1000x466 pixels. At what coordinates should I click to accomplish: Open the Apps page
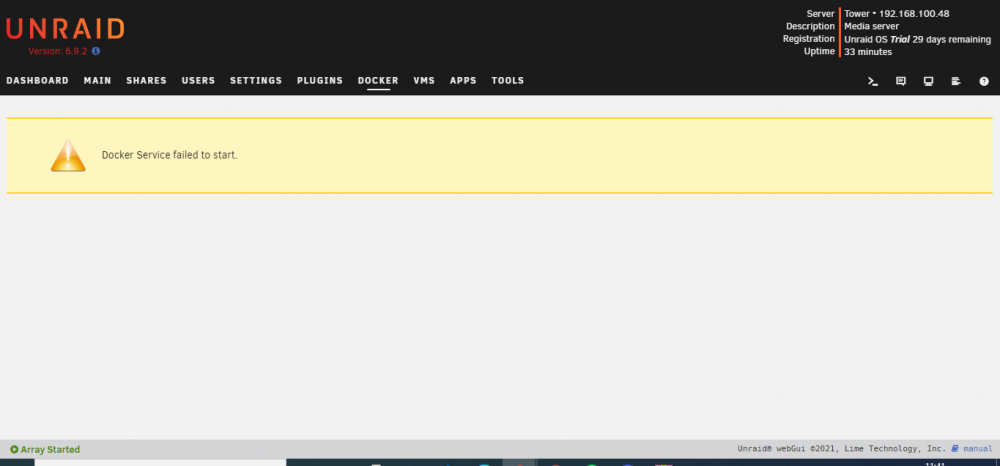[463, 81]
